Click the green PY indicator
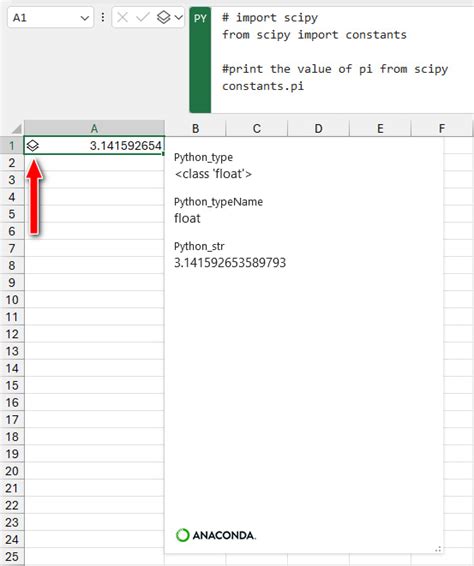Viewport: 474px width, 566px height. [200, 60]
